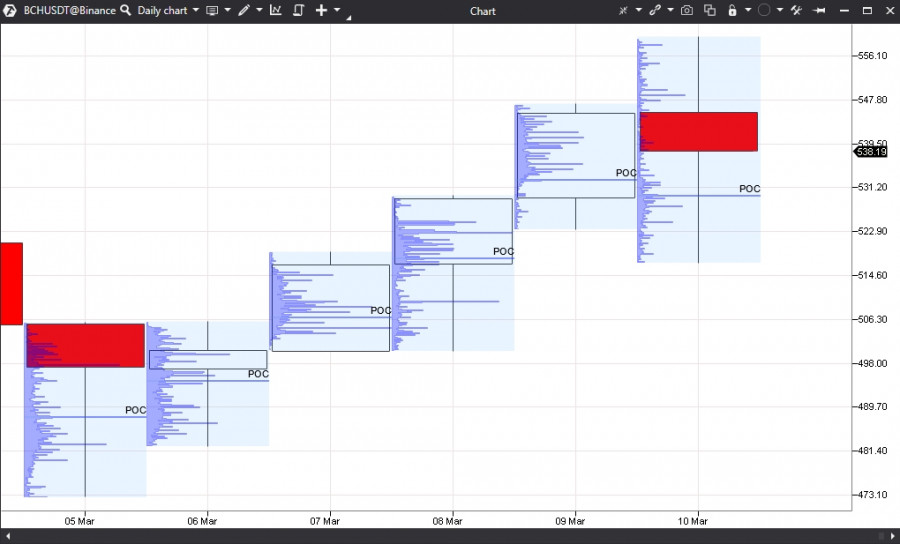Toggle the window pin icon
Viewport: 900px width, 544px height.
pos(820,10)
